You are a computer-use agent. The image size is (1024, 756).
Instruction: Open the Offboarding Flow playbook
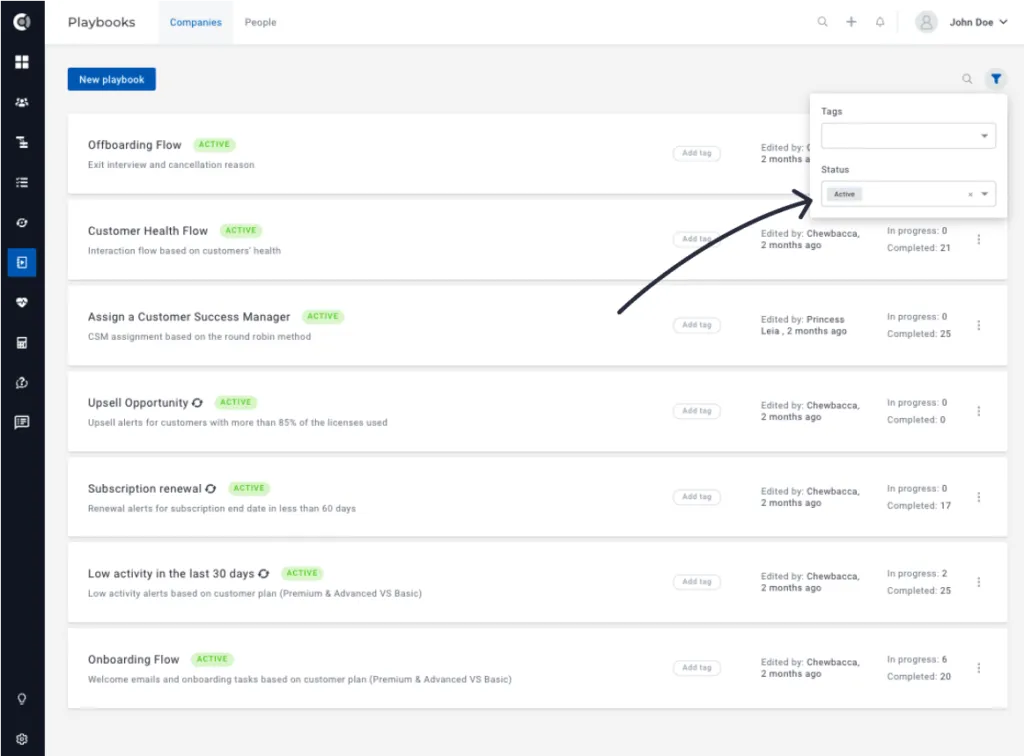pyautogui.click(x=135, y=145)
